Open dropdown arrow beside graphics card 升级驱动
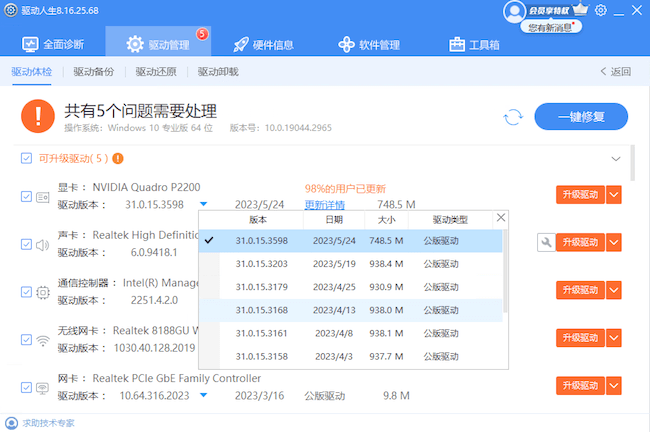Screen dimensions: 650x432 click(614, 194)
